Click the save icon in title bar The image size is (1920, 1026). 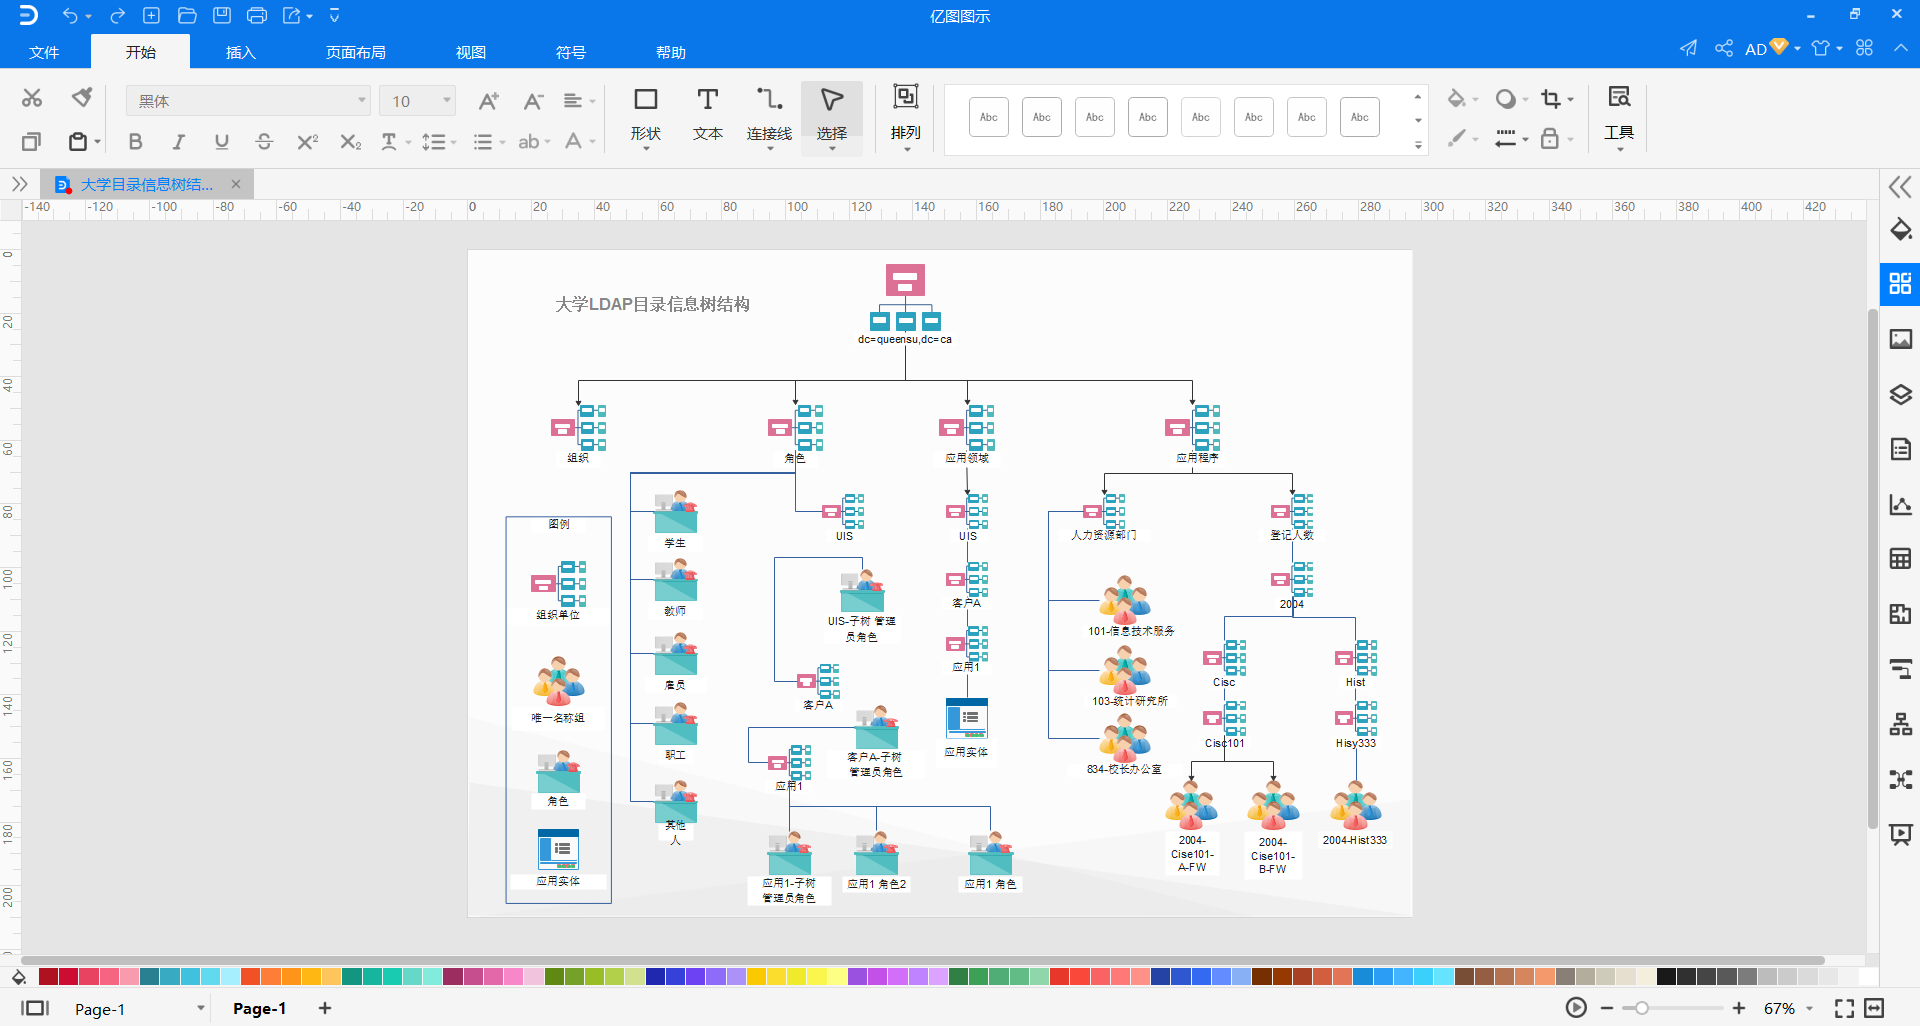click(x=222, y=15)
